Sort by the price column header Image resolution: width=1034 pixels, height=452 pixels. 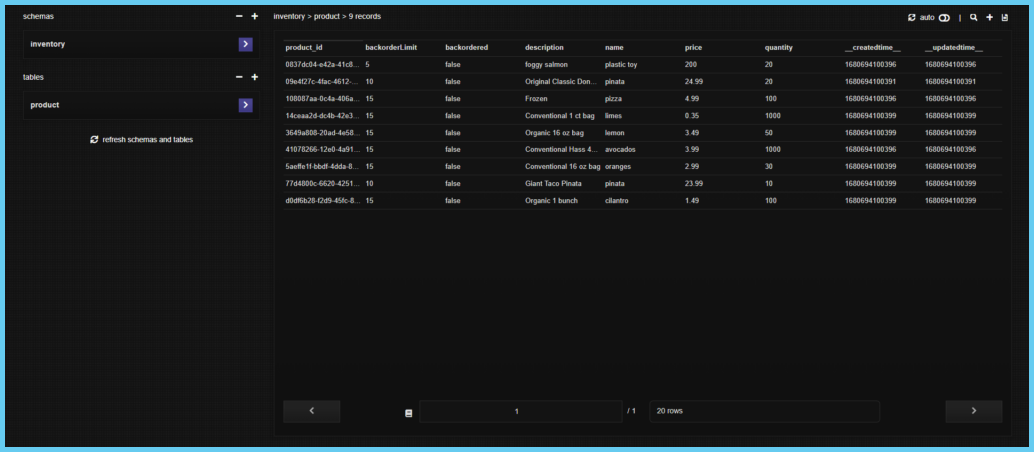pos(693,48)
